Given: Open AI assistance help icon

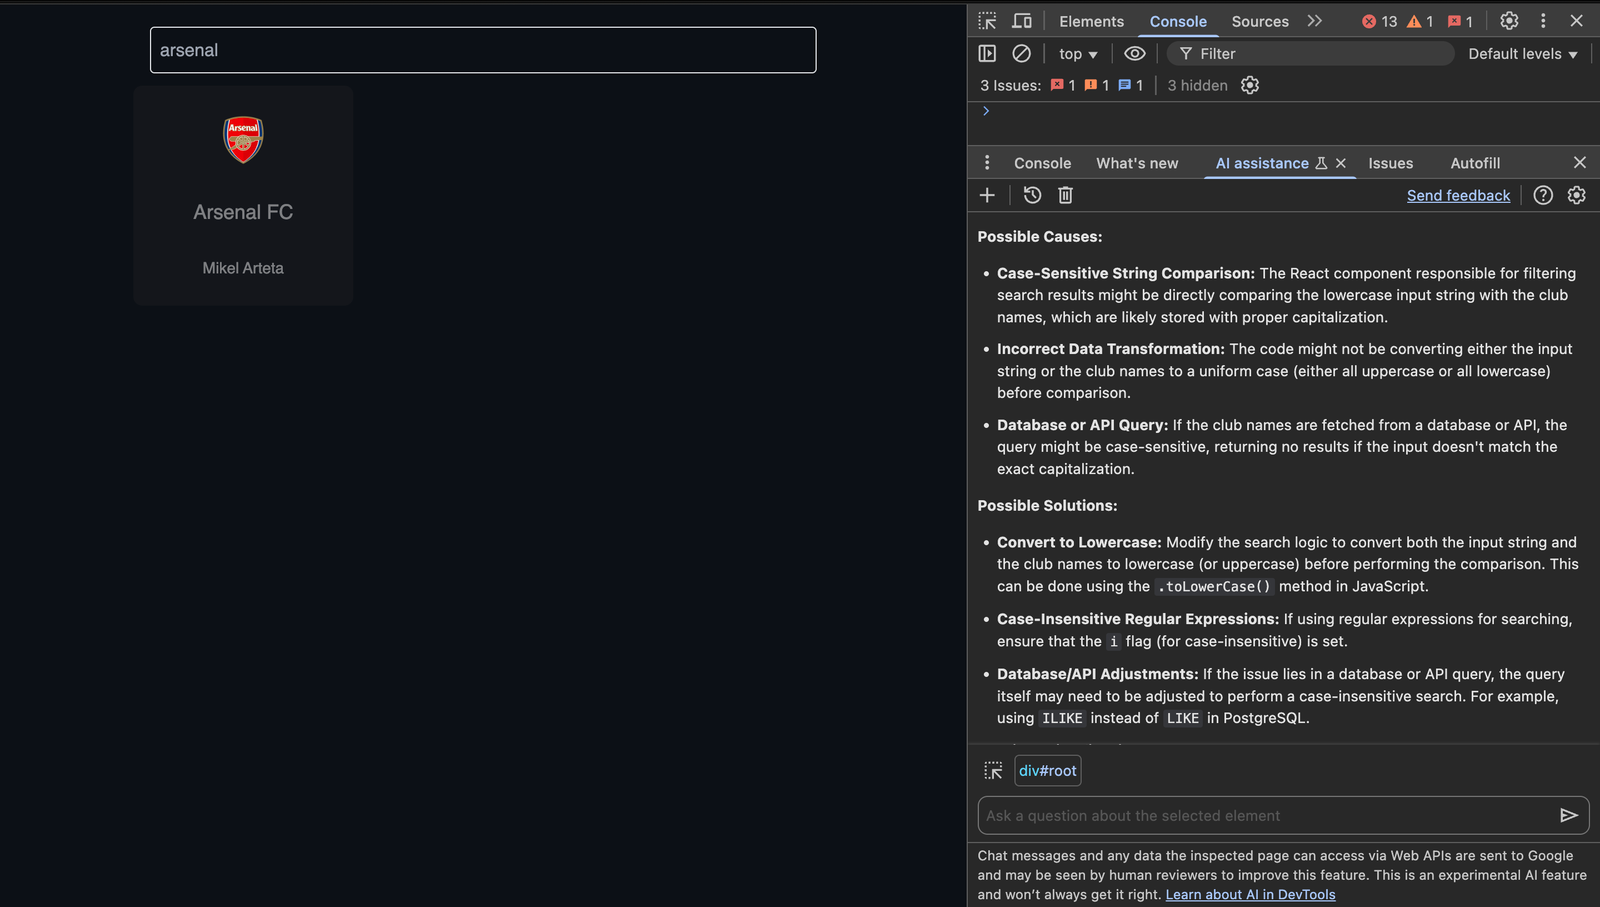Looking at the screenshot, I should (1543, 196).
